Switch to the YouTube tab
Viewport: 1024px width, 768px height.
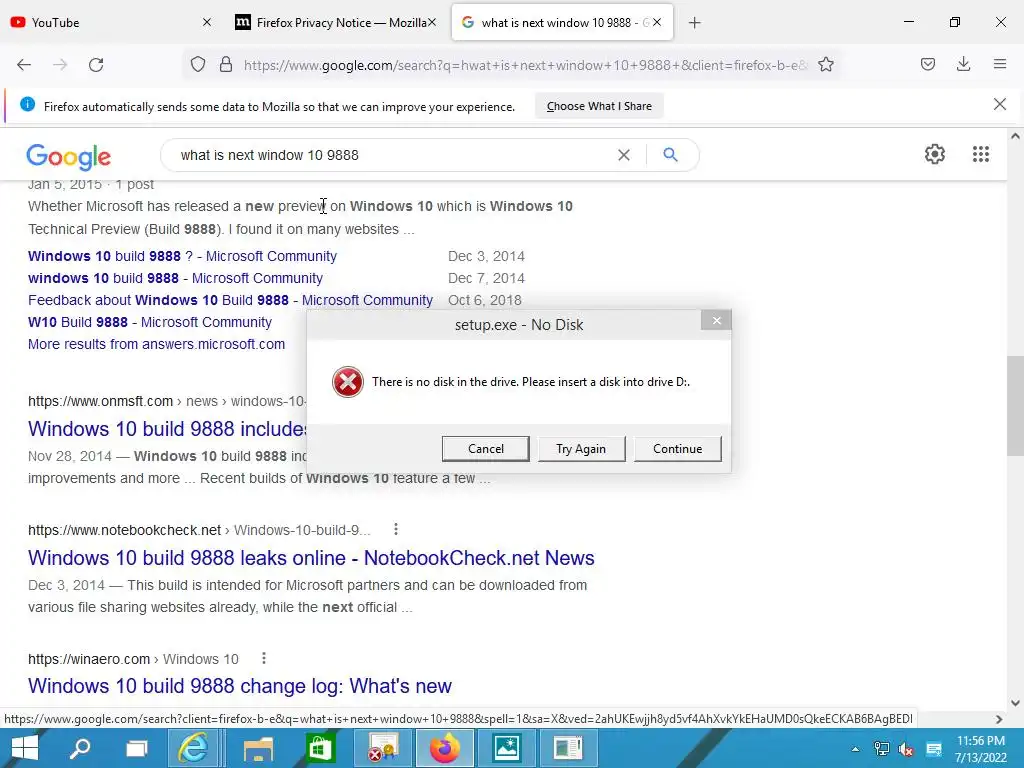(x=103, y=23)
